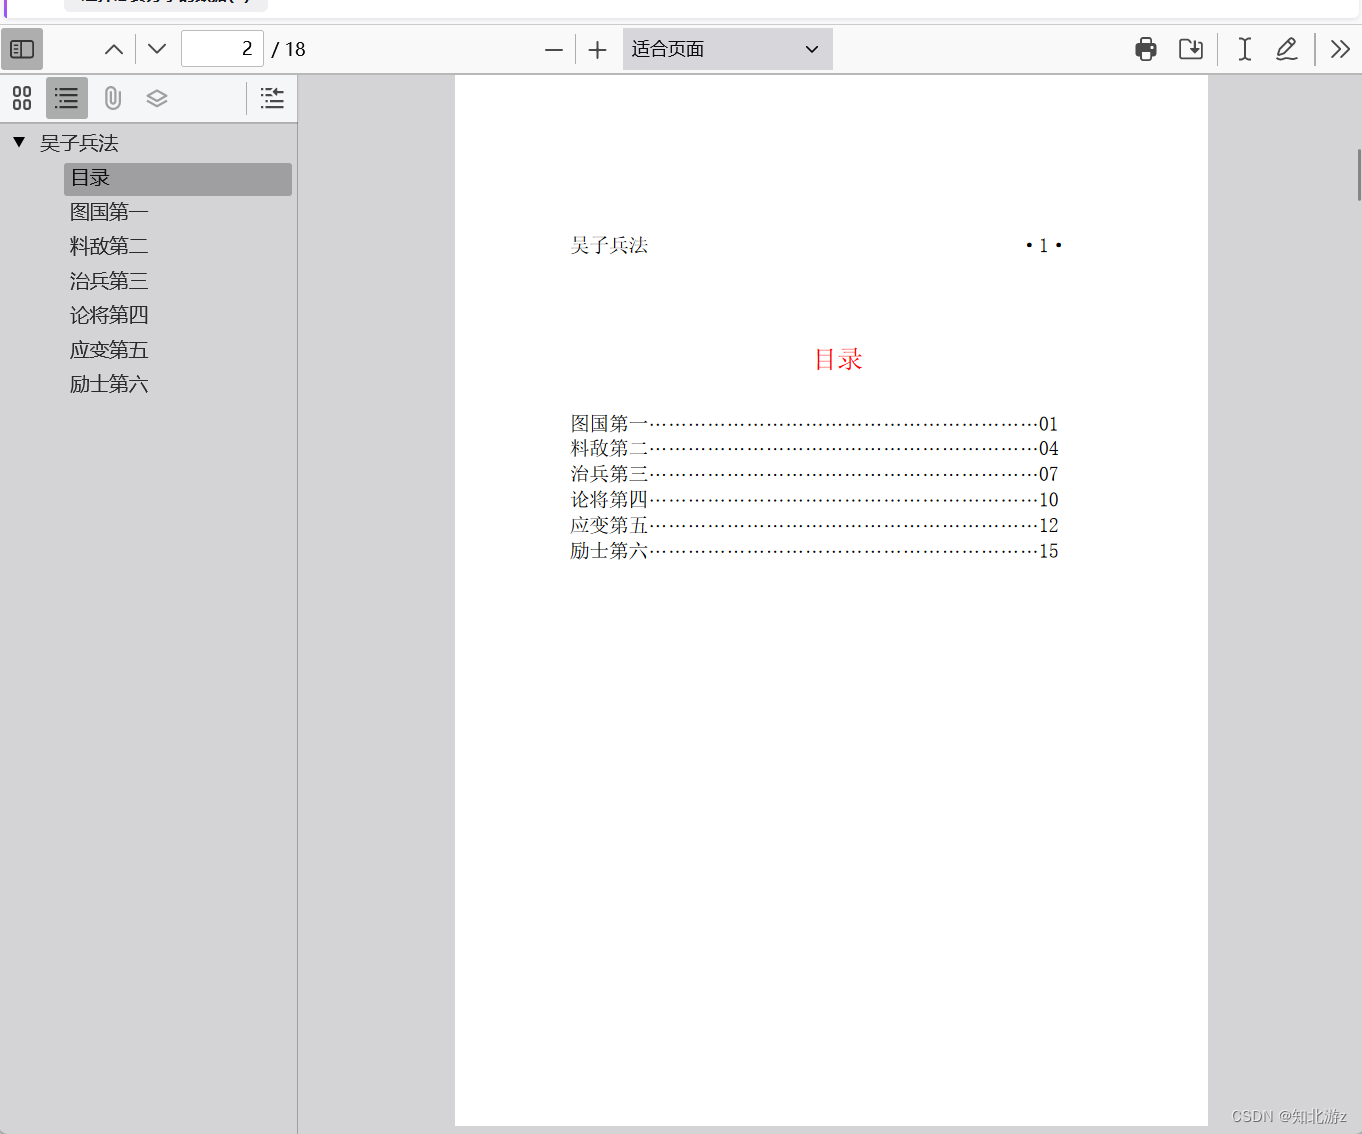The image size is (1362, 1134).
Task: Click the page number •1• in header
Action: point(1044,245)
